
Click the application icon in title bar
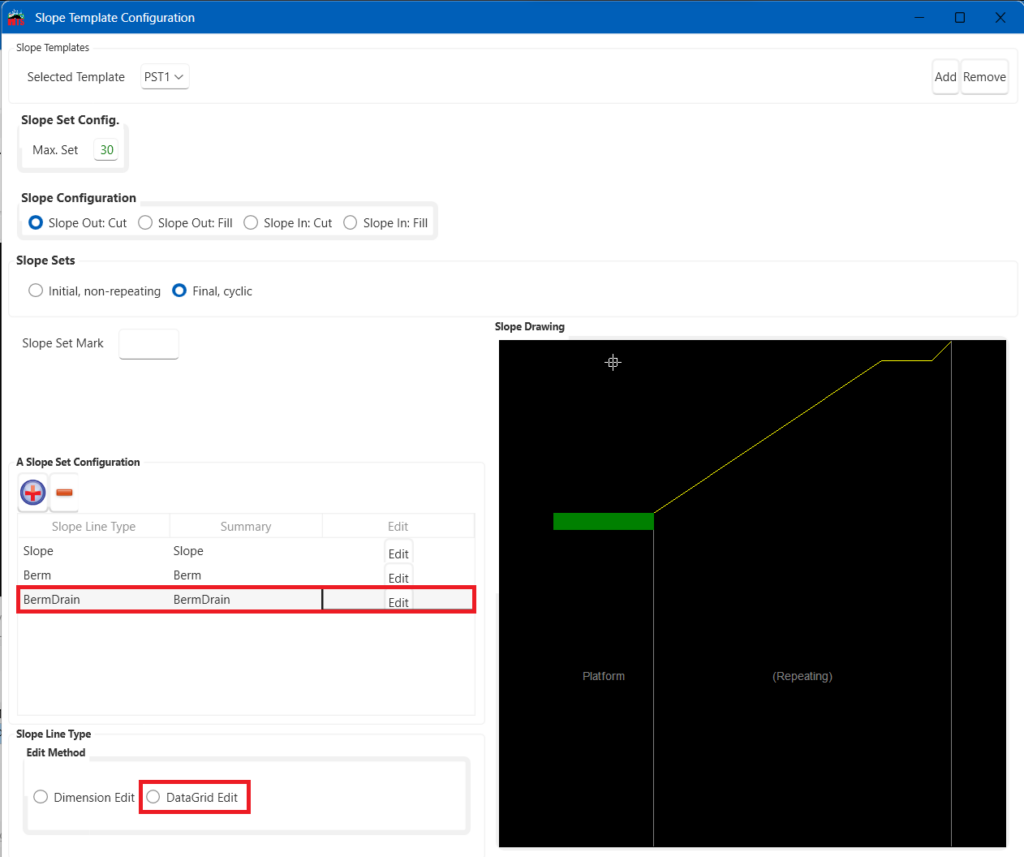click(x=16, y=17)
